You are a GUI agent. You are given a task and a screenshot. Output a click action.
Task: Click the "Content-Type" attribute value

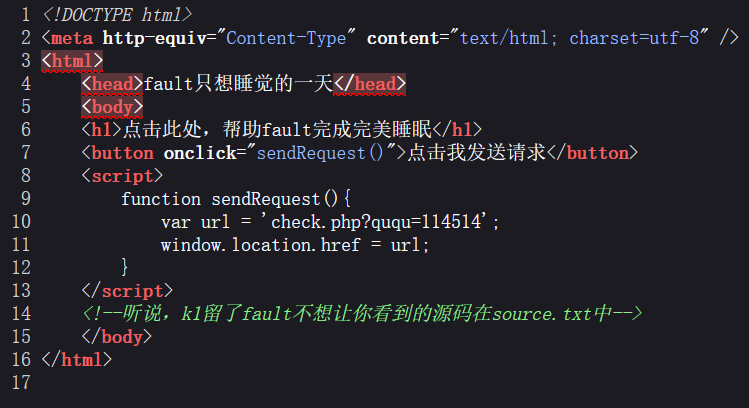(286, 38)
